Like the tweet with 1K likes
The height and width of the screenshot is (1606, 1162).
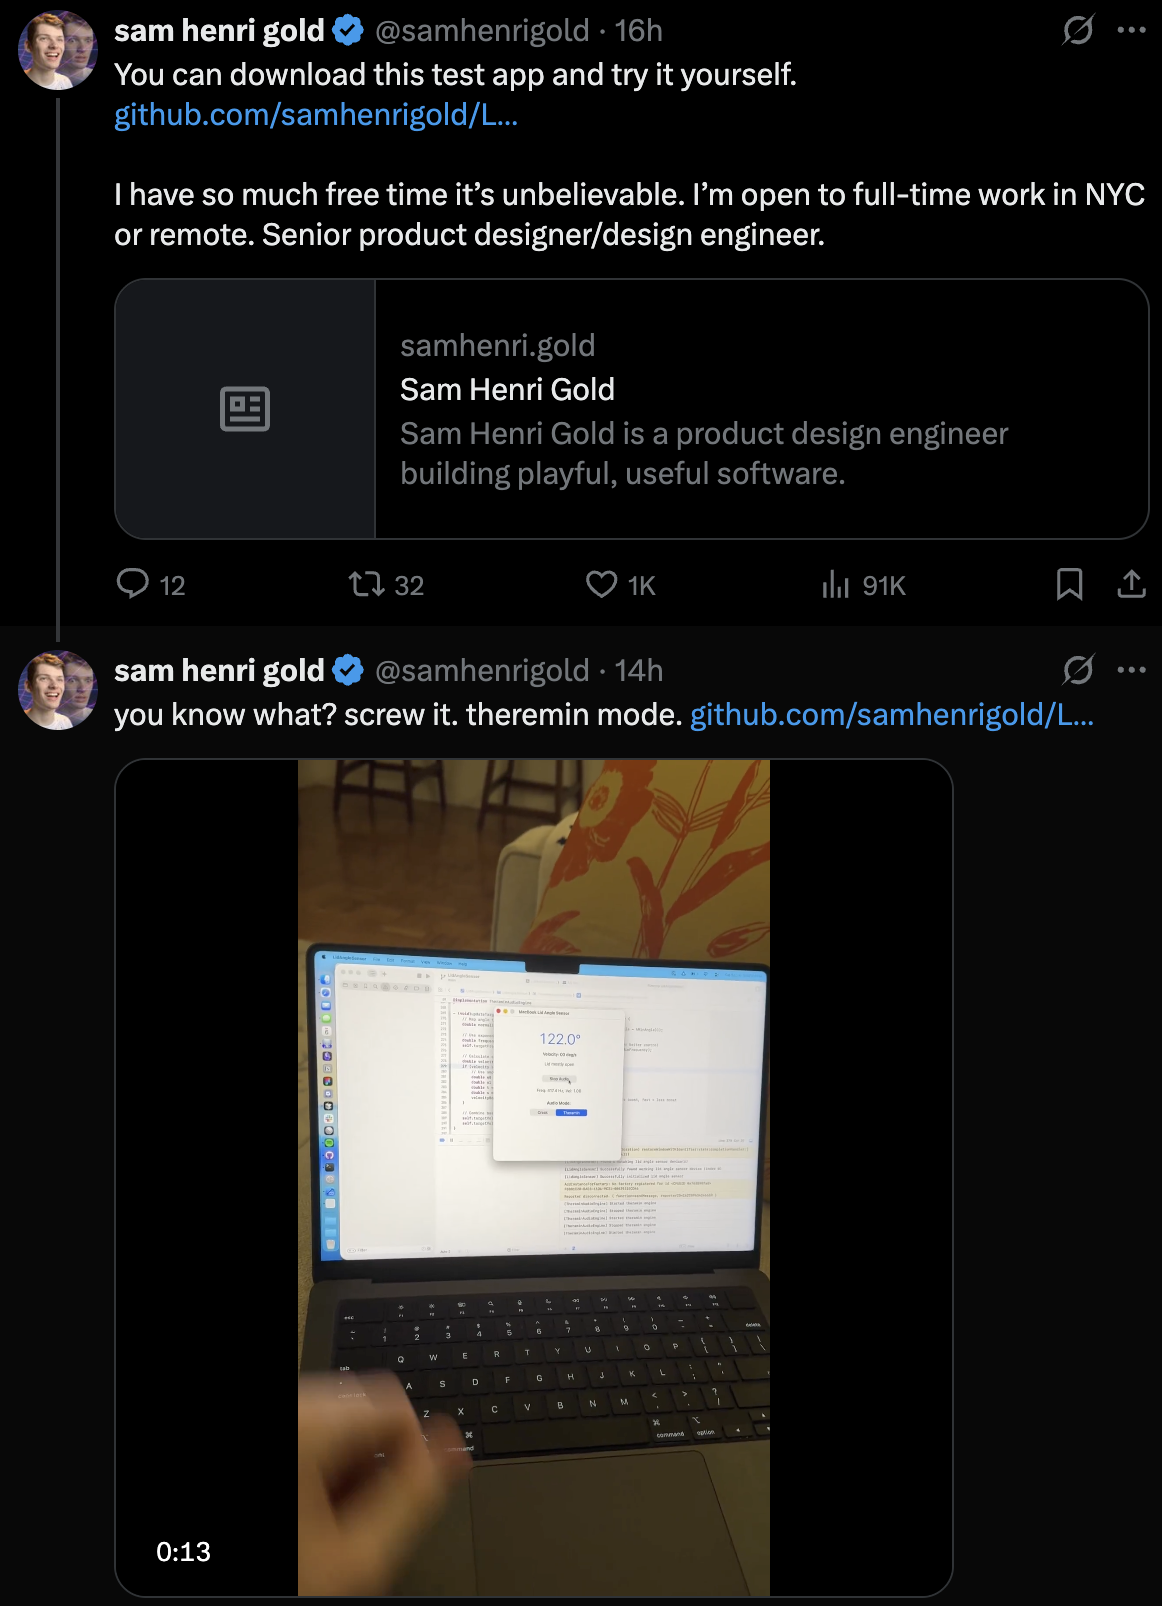620,584
